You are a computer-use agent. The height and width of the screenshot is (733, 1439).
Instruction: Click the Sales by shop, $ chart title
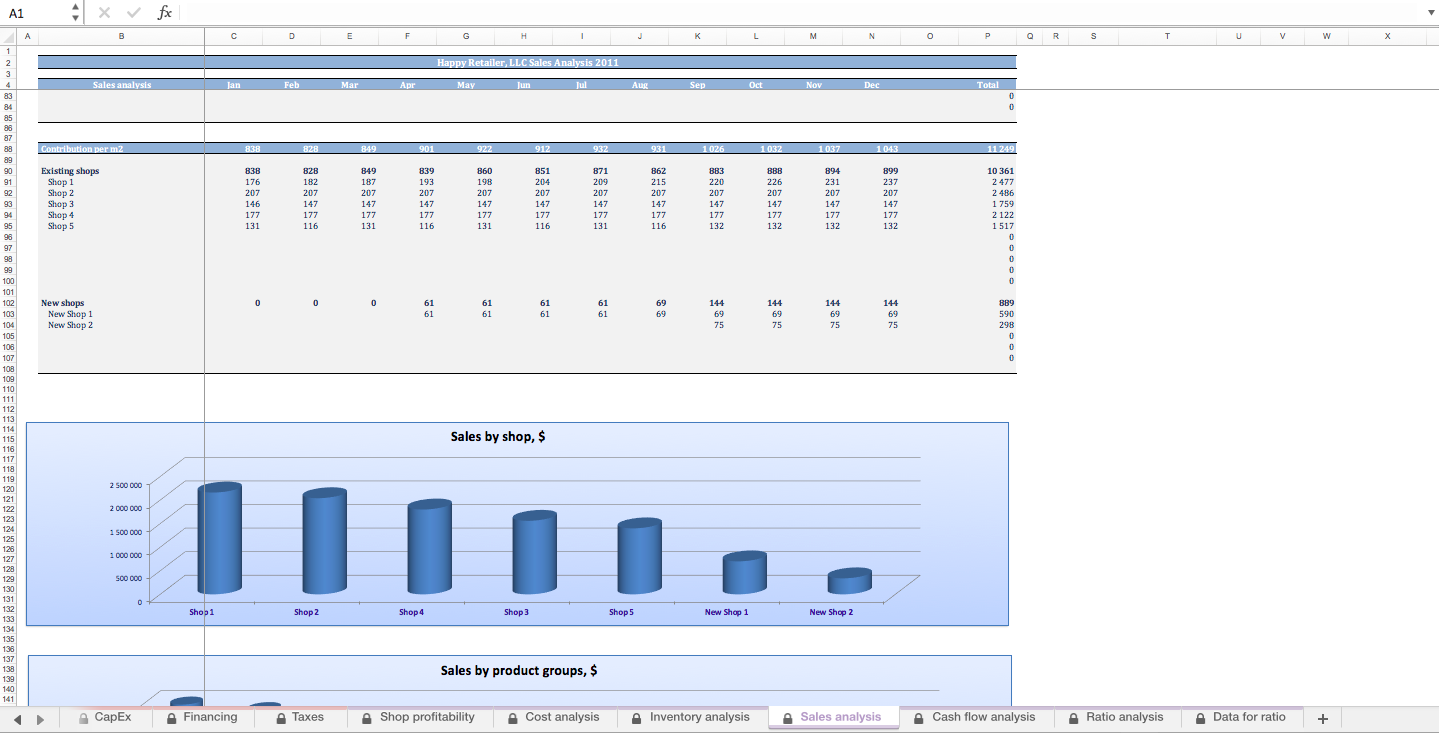tap(497, 437)
